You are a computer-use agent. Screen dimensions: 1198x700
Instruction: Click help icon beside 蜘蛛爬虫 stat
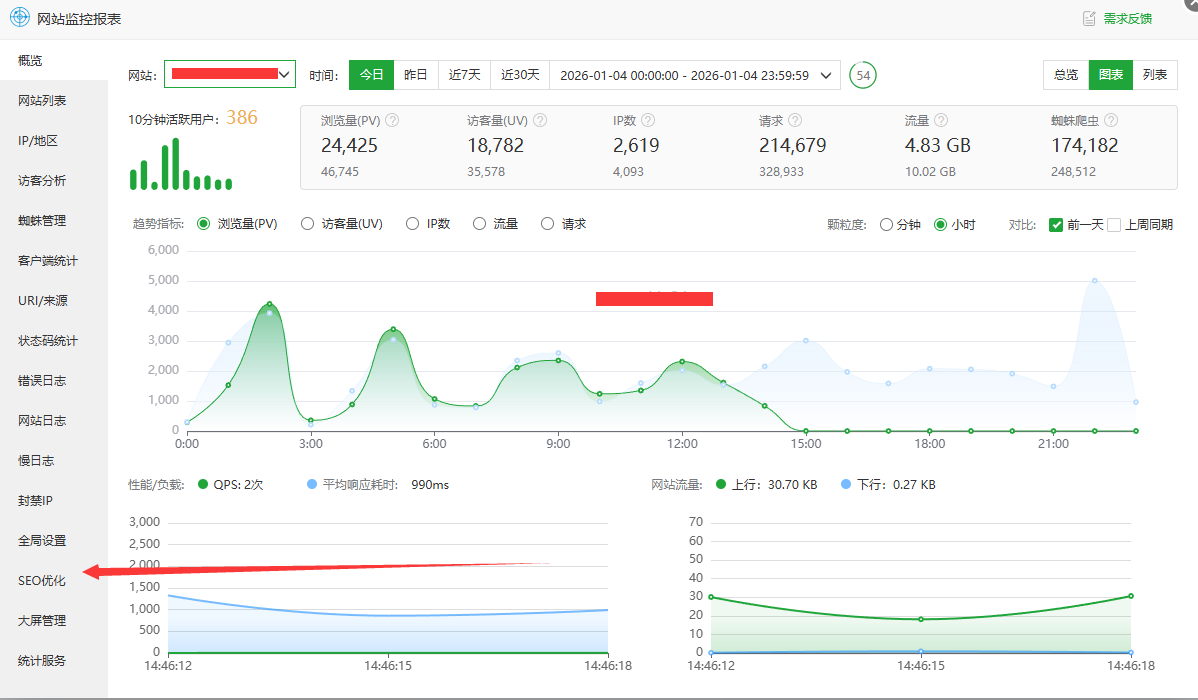click(1111, 120)
